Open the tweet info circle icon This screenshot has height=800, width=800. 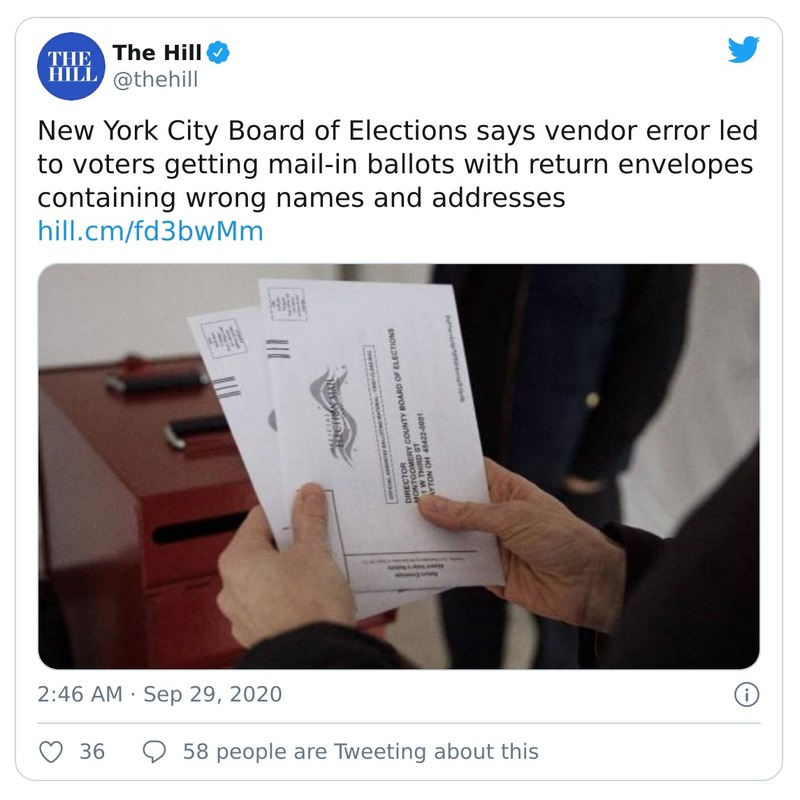pos(746,694)
